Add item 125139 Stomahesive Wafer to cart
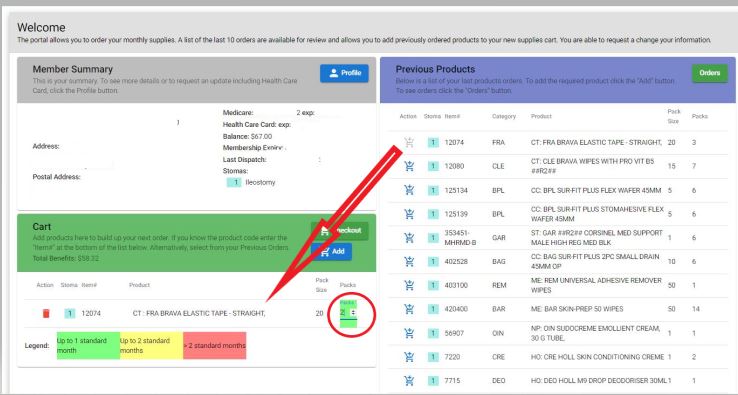738x395 pixels. [x=409, y=214]
